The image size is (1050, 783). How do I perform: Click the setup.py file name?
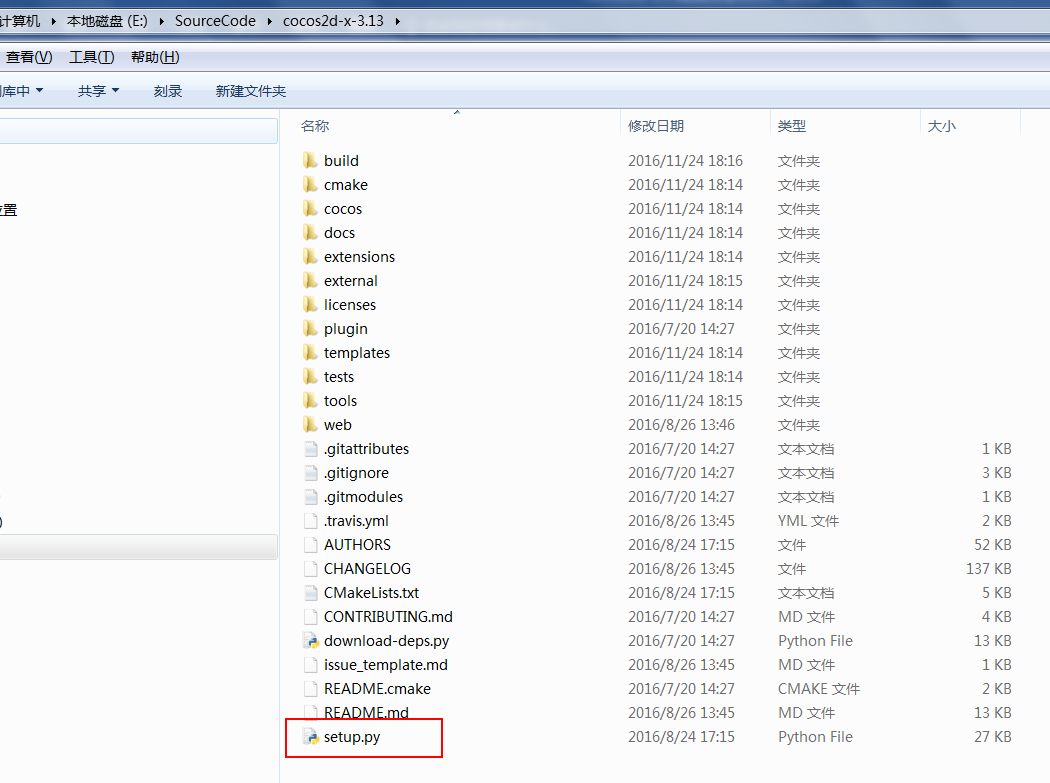(352, 737)
